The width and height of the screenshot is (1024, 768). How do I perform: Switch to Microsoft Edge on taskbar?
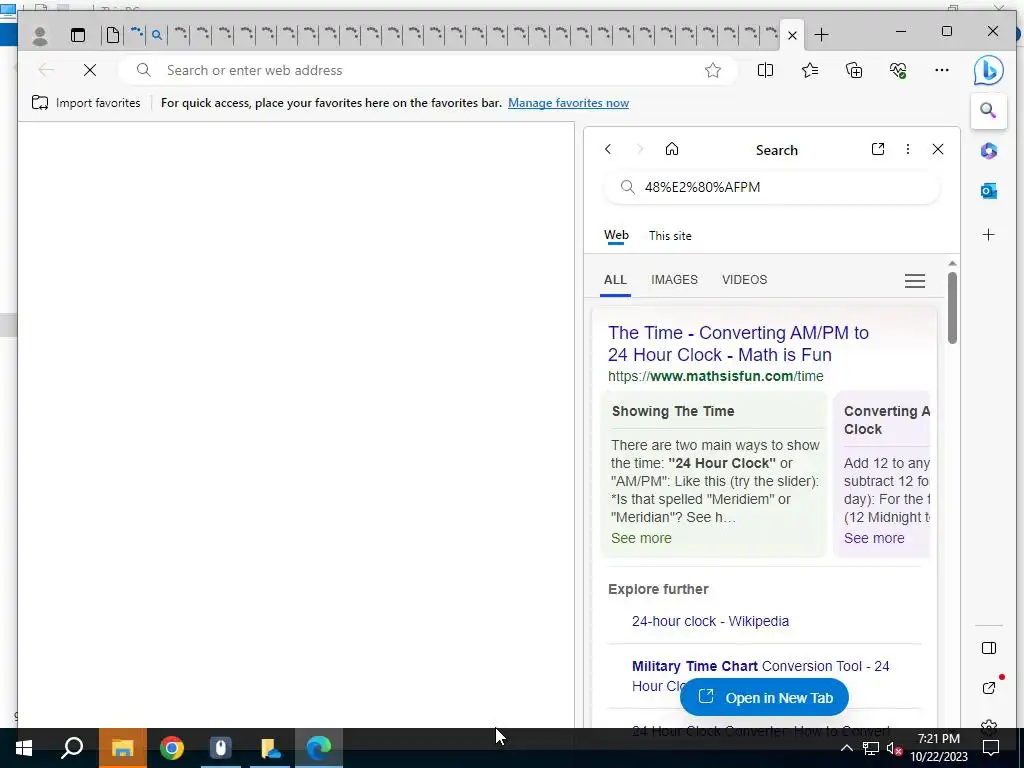point(319,748)
